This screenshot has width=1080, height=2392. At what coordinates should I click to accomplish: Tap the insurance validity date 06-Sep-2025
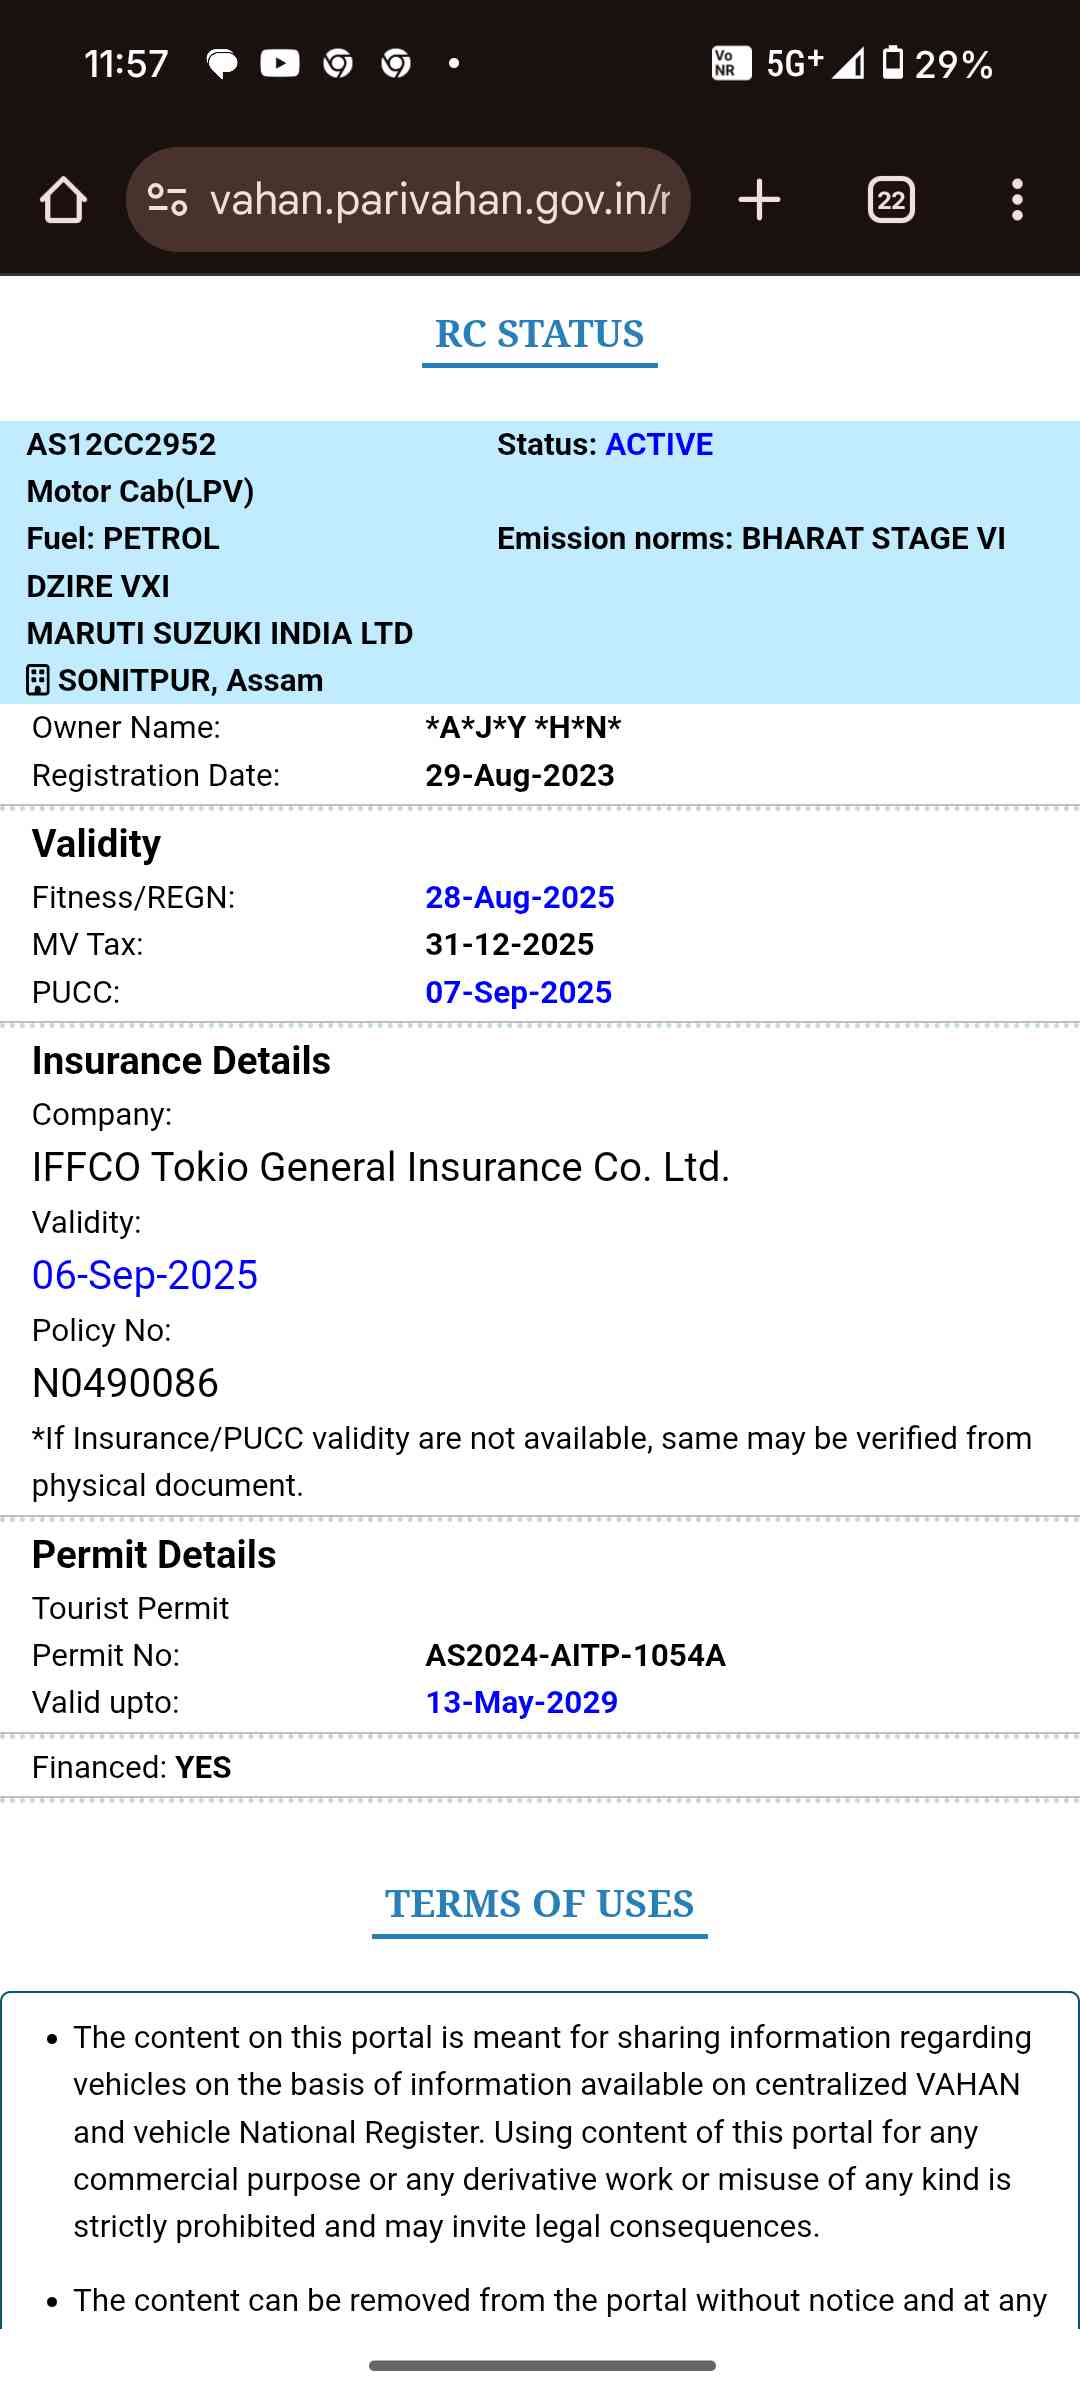click(145, 1276)
